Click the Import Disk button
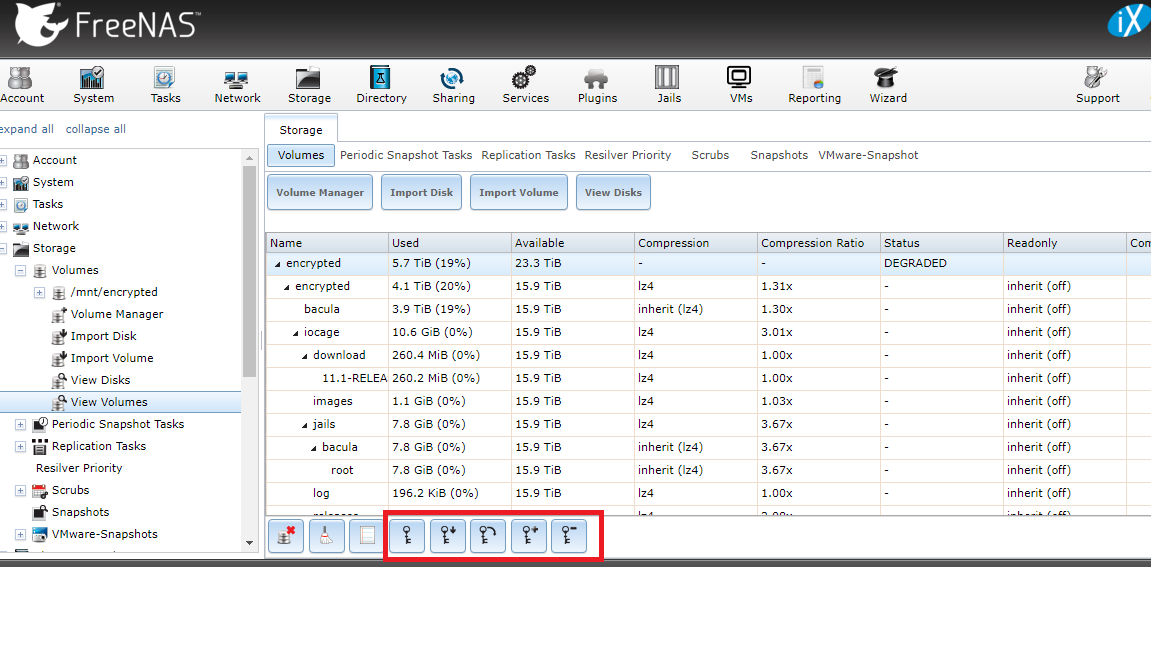The width and height of the screenshot is (1152, 648). pos(421,192)
